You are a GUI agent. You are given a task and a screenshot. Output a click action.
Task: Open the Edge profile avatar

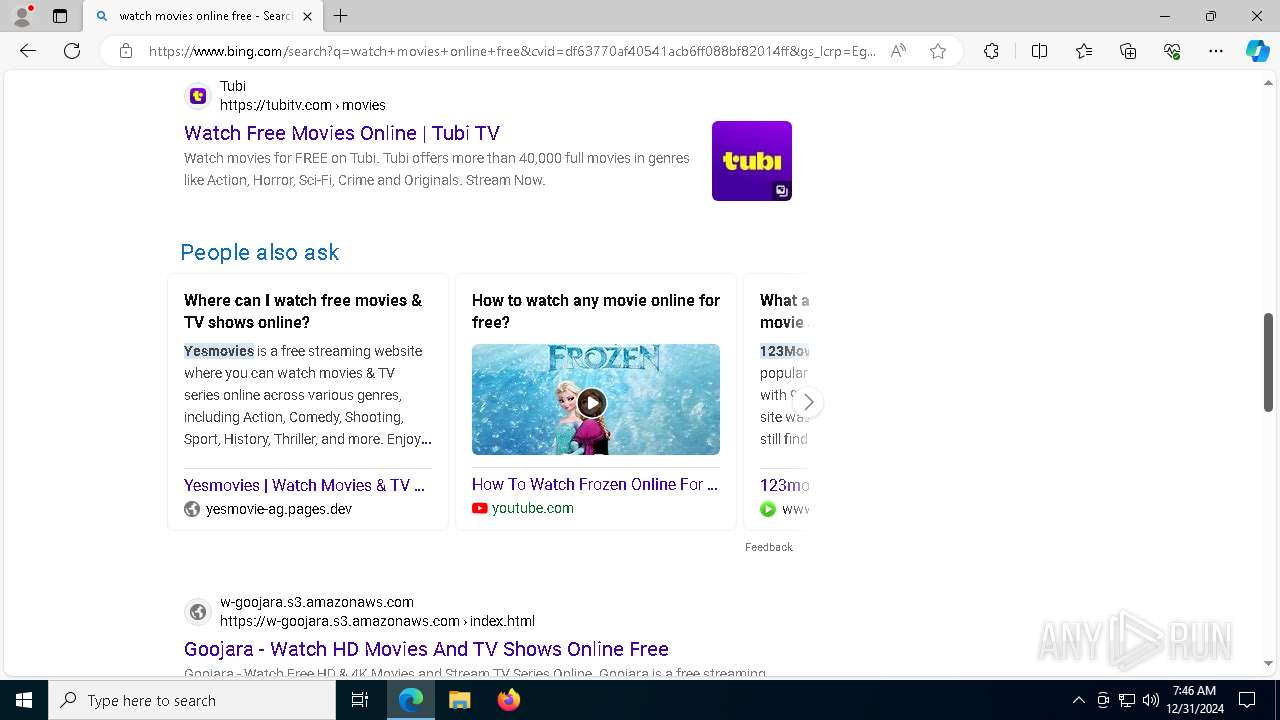(22, 16)
